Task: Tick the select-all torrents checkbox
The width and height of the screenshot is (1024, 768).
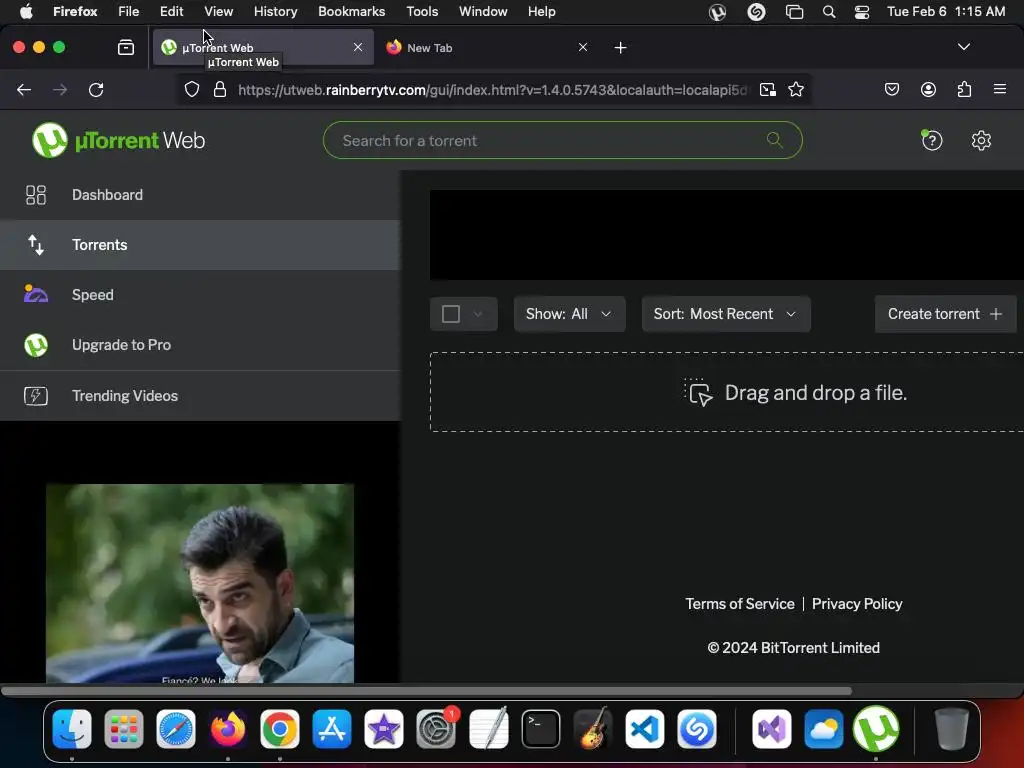Action: pos(451,314)
